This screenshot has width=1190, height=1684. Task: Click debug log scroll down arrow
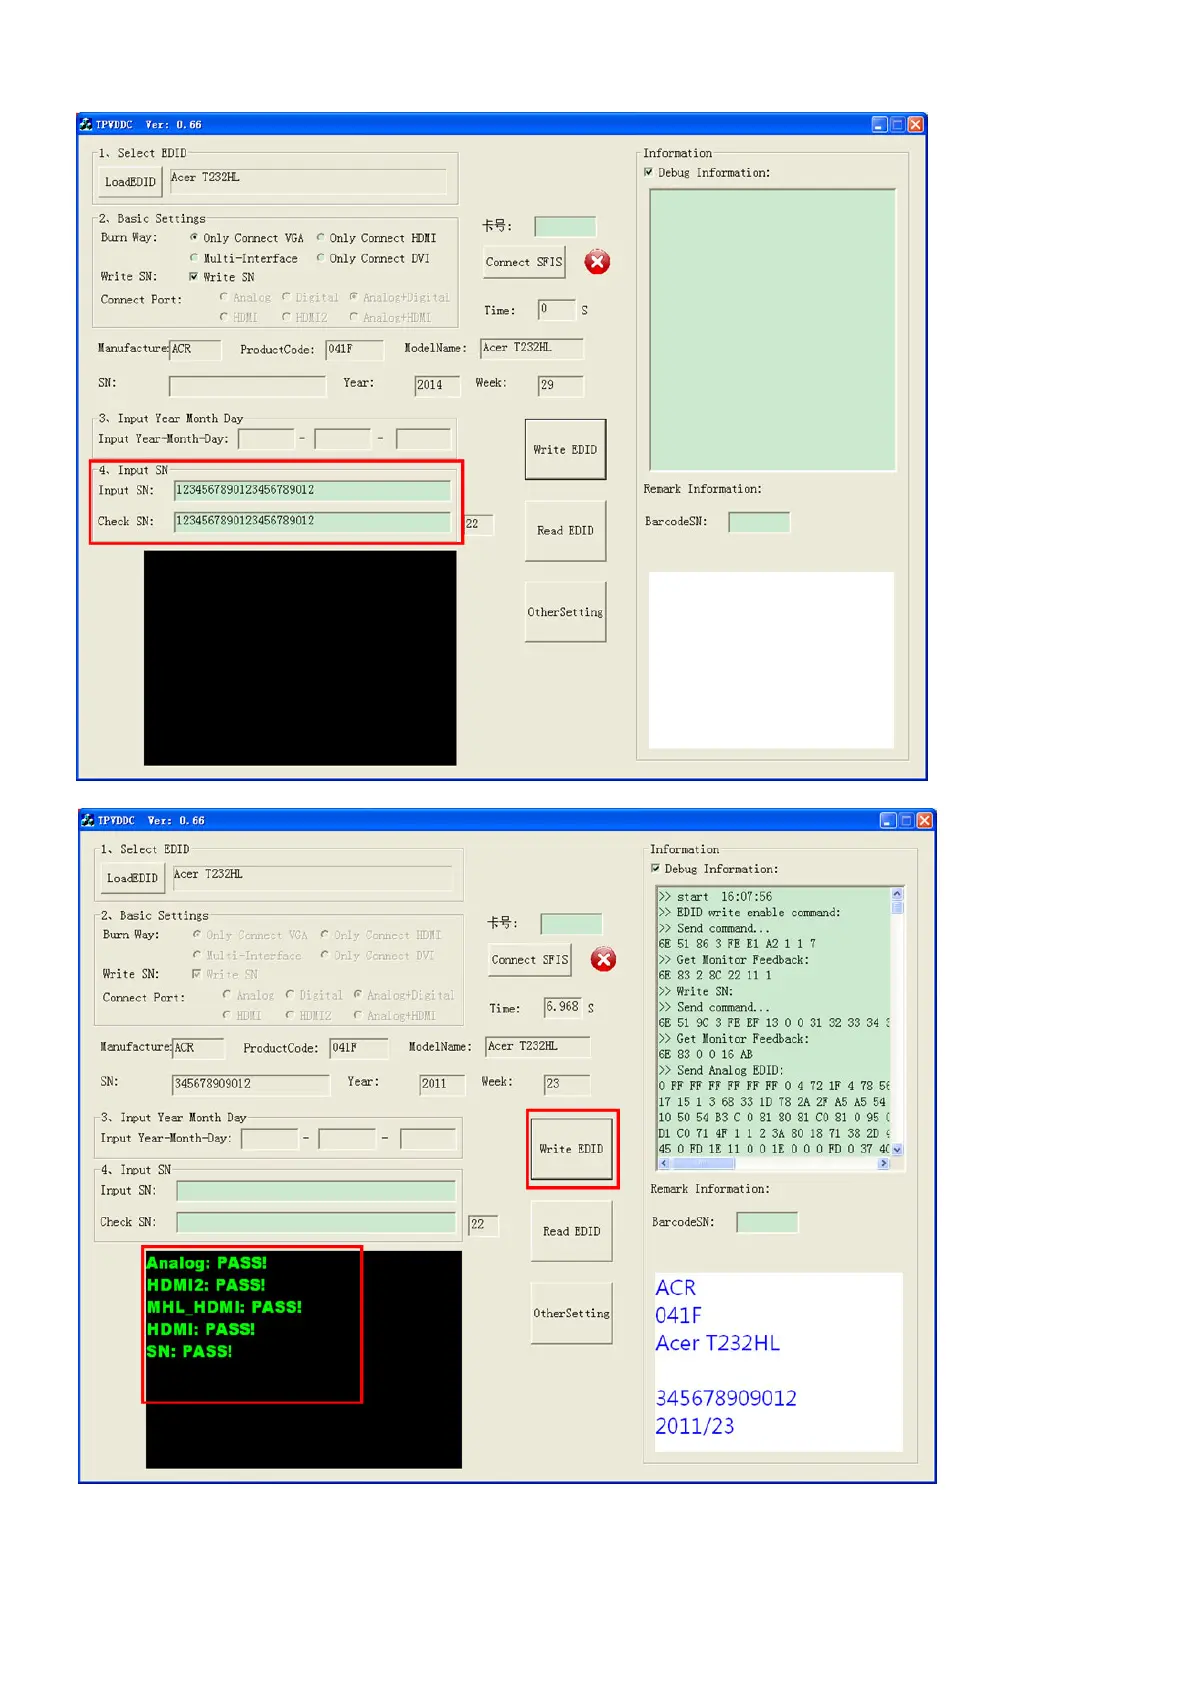[897, 1150]
